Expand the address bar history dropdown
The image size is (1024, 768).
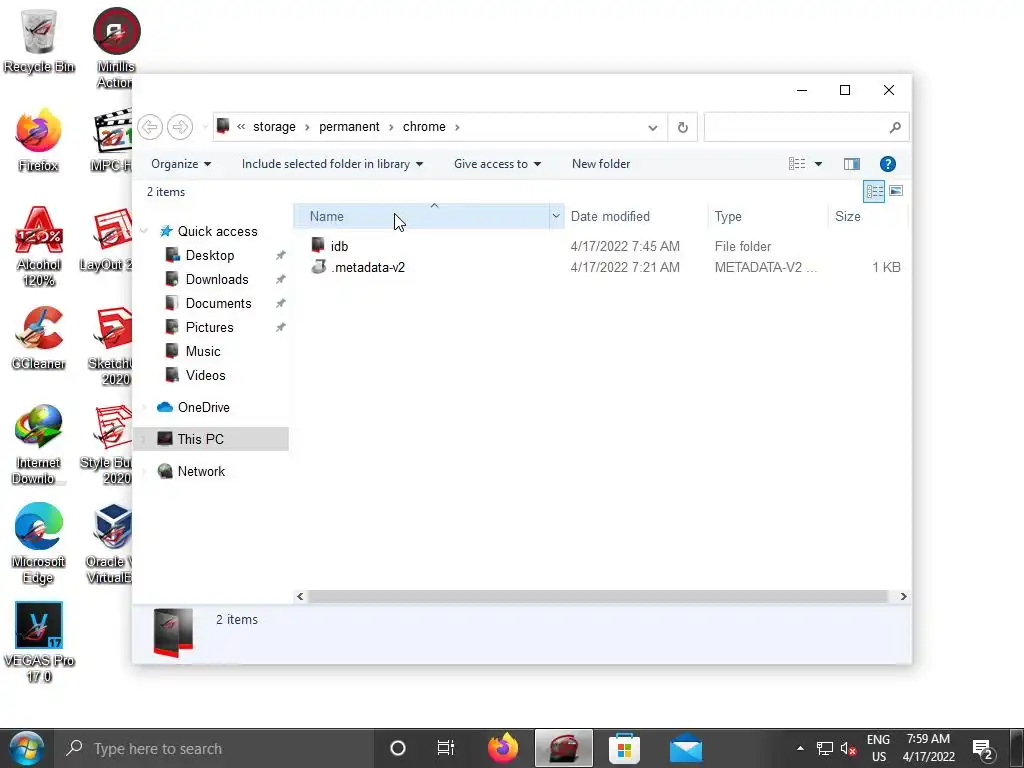[x=652, y=127]
